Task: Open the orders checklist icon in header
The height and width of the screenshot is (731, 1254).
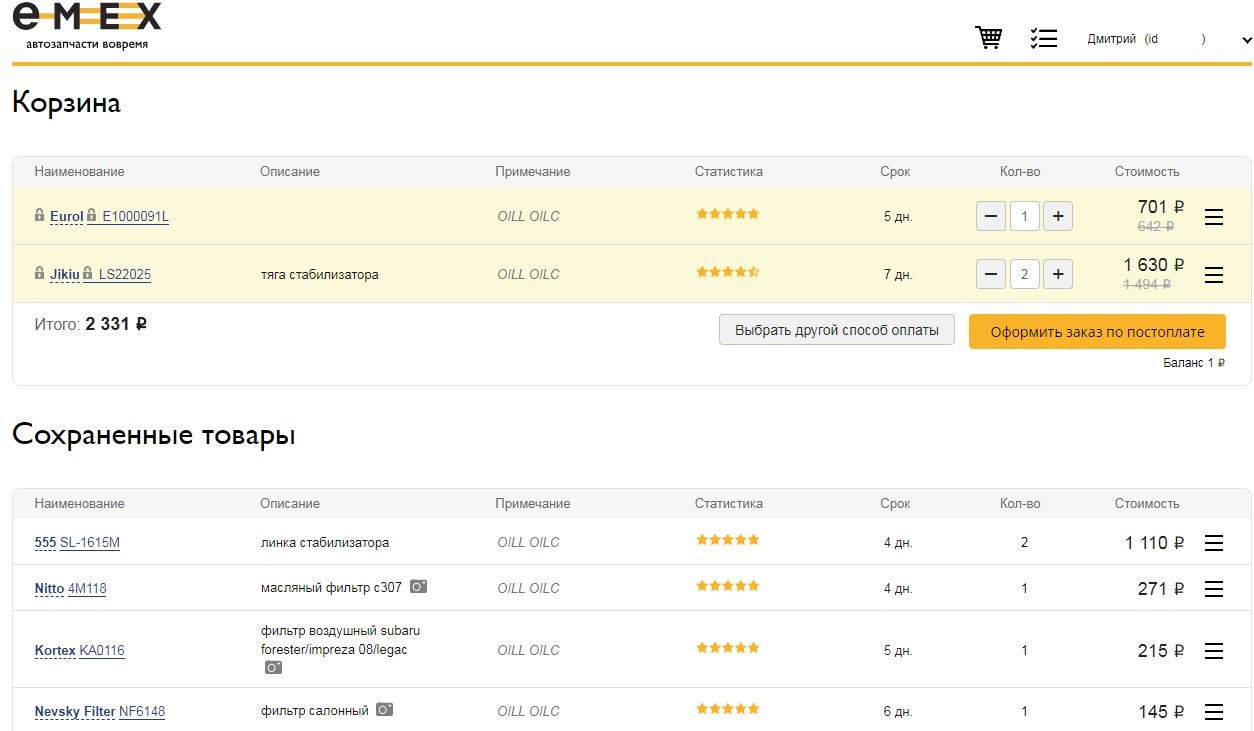Action: click(x=1043, y=38)
